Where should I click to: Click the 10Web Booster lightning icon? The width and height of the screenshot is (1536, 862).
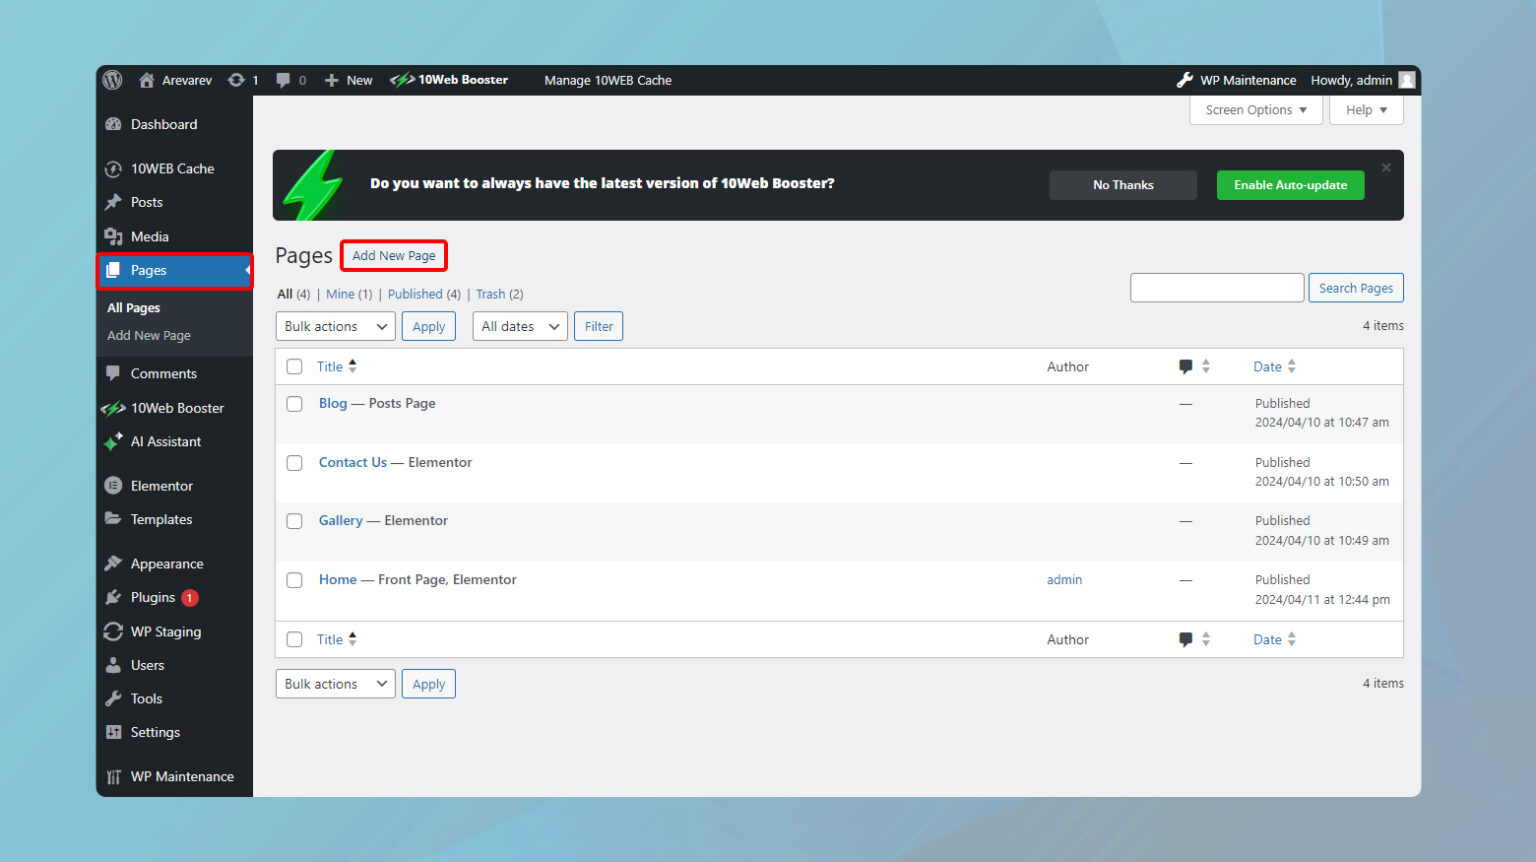pos(112,407)
